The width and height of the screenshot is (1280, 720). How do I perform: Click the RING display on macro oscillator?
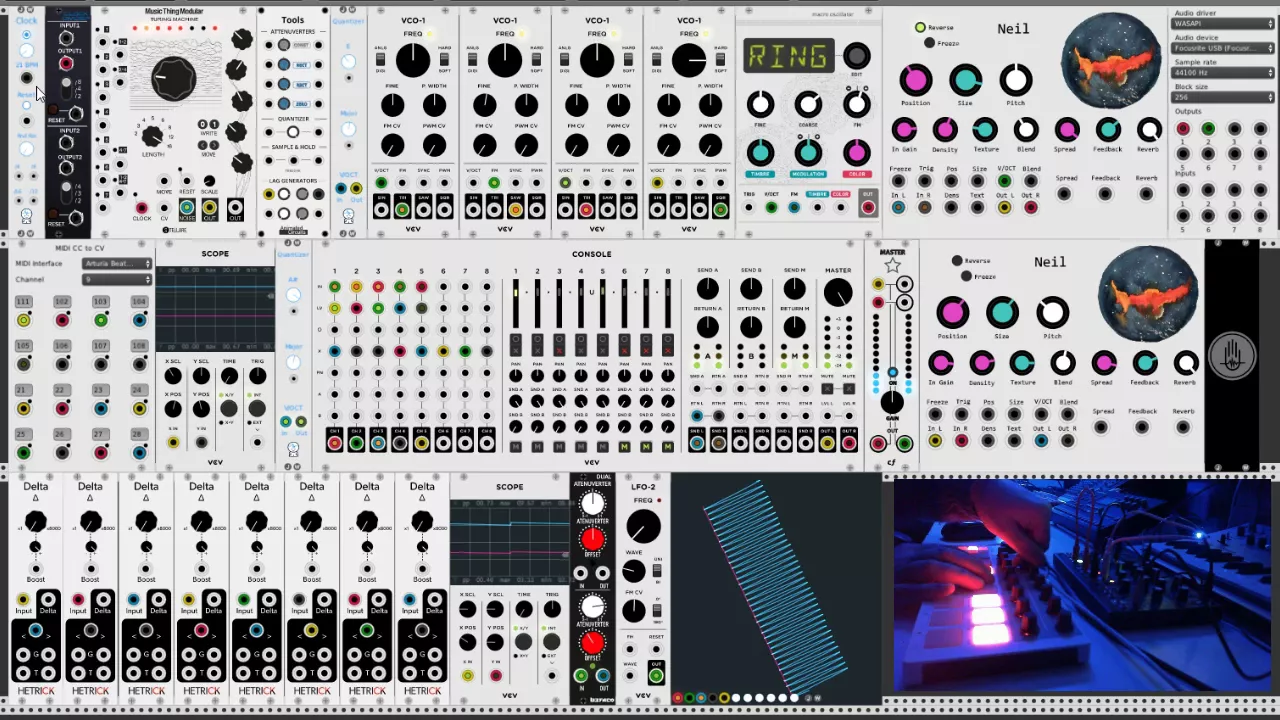point(788,56)
